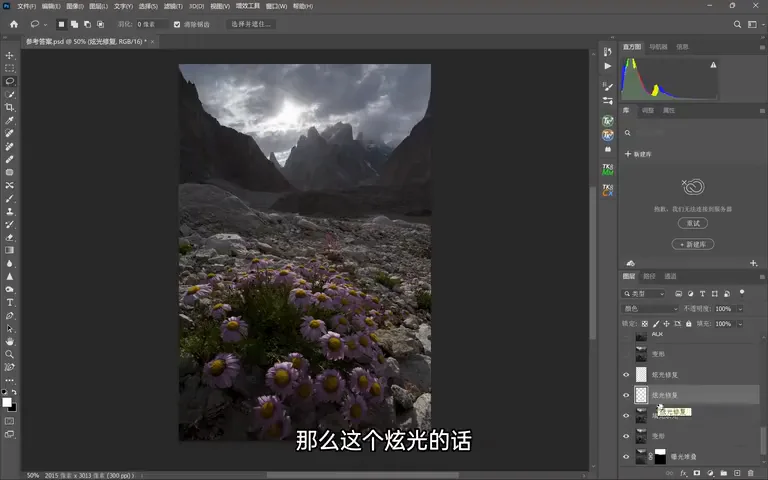Toggle lock transparent pixels
768x480 pixels.
[x=645, y=324]
